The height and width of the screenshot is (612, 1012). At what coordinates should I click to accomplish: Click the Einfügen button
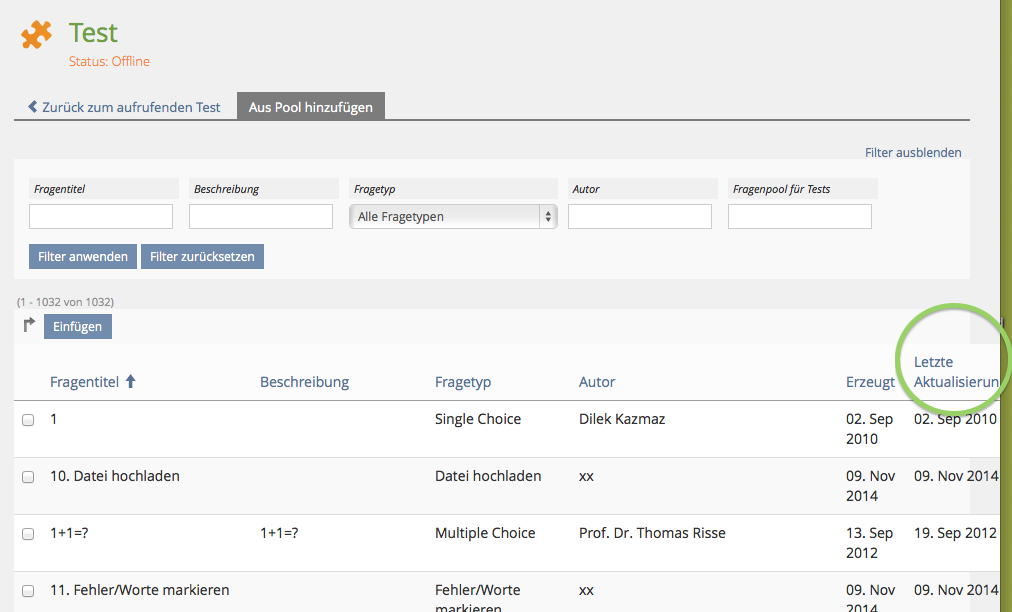tap(78, 326)
